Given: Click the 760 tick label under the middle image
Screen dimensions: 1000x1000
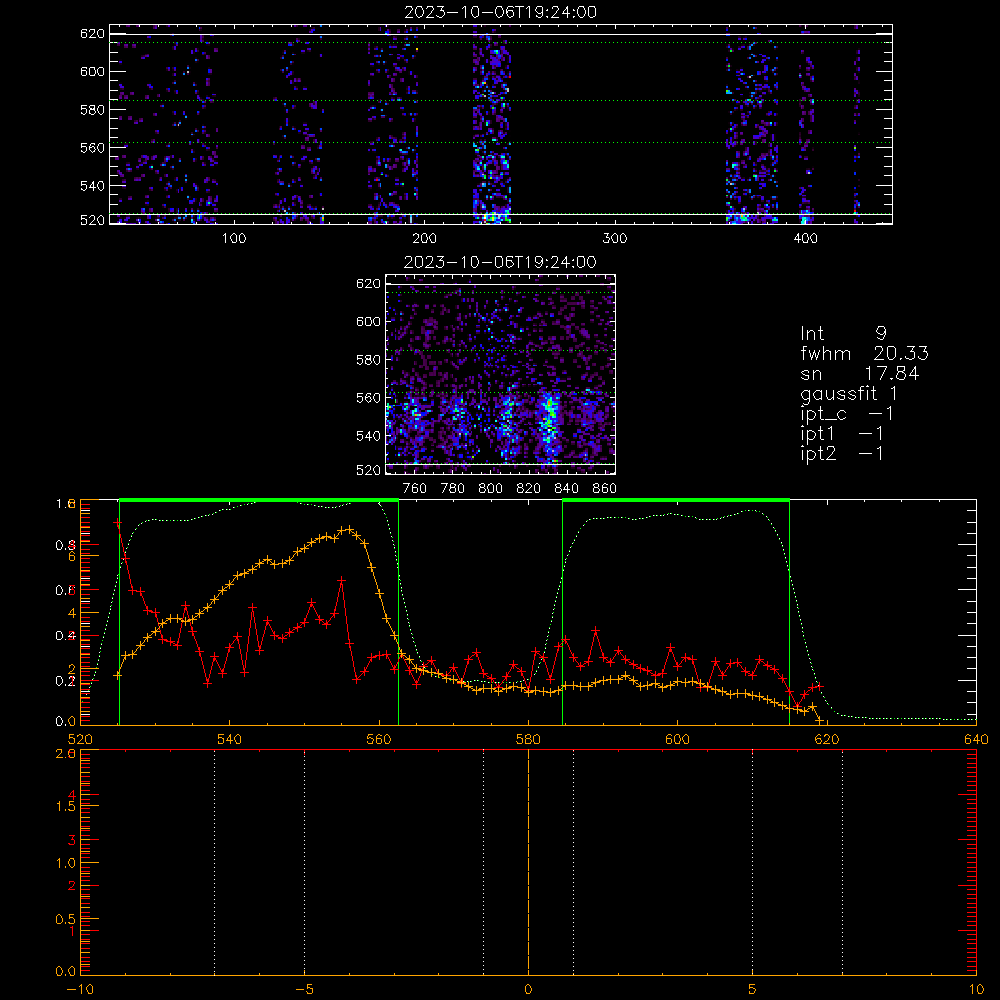Looking at the screenshot, I should tap(415, 489).
